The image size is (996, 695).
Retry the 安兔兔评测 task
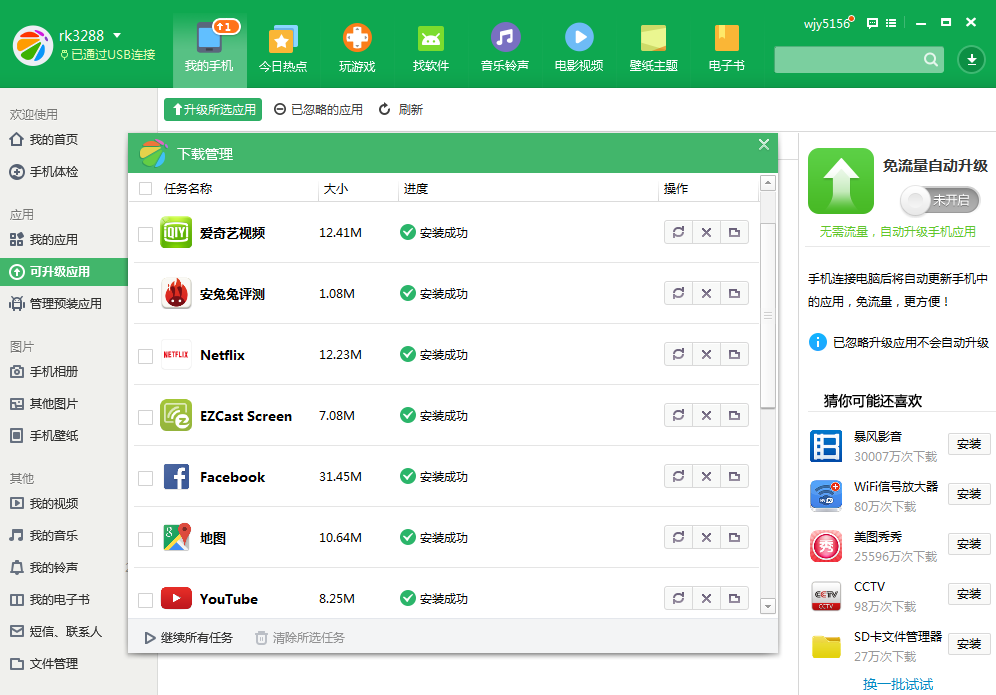pyautogui.click(x=678, y=293)
